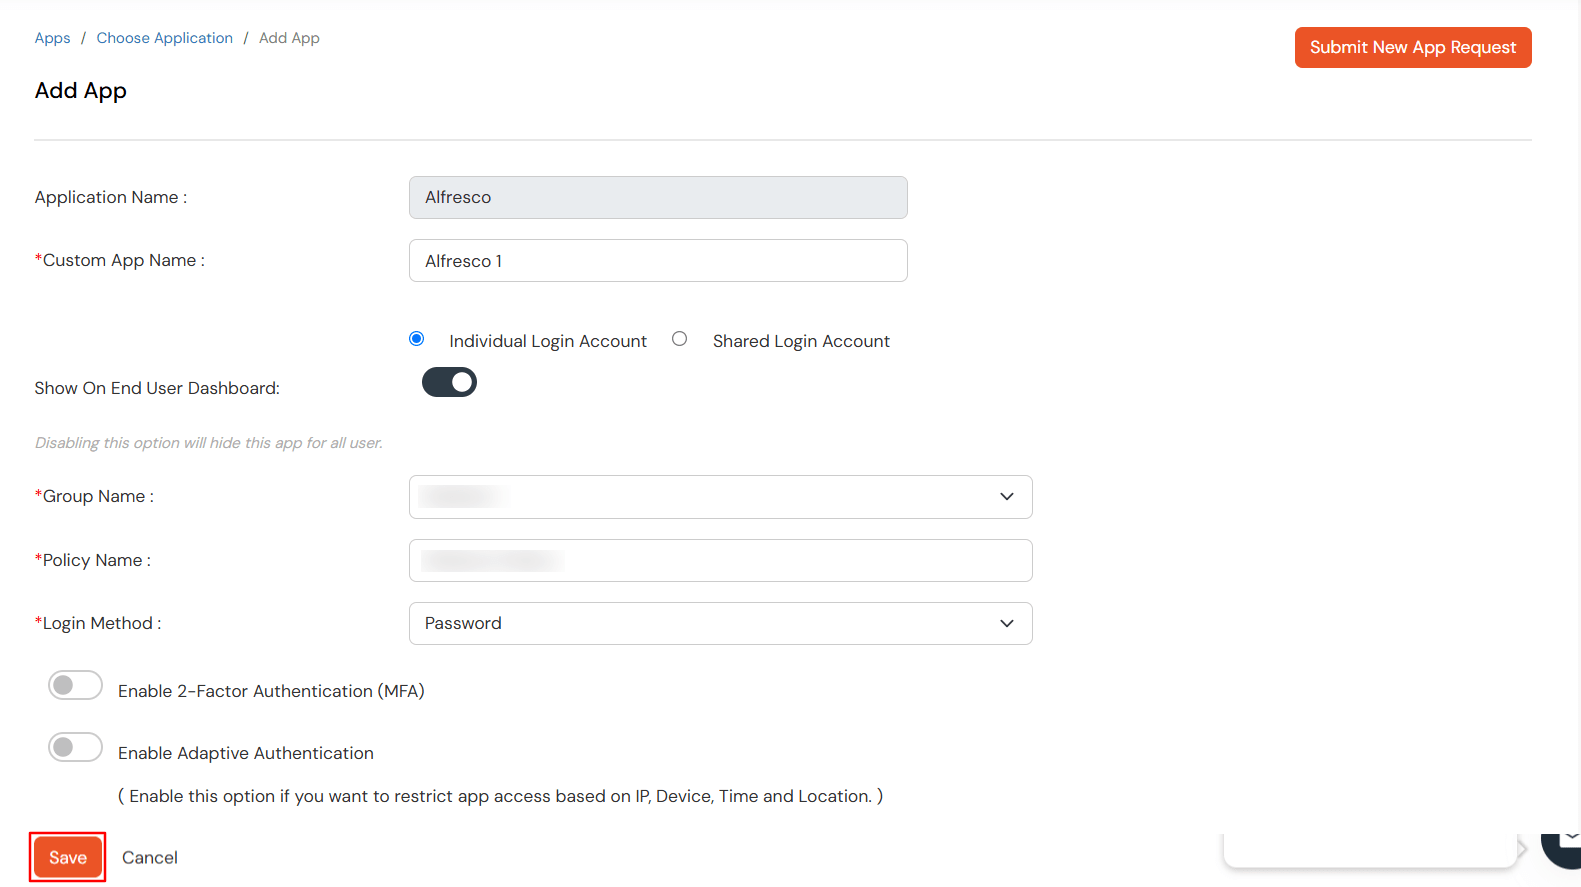Screen dimensions: 1581x887
Task: Go to Choose Application breadcrumb
Action: point(165,38)
